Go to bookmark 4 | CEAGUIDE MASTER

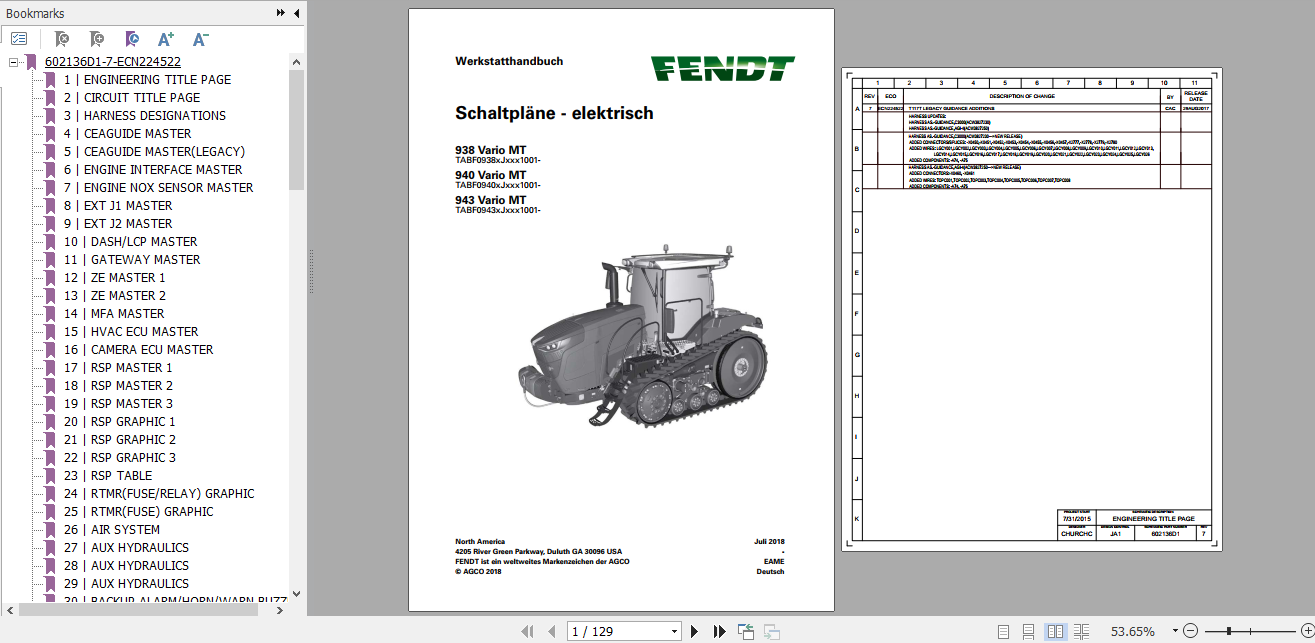[x=127, y=134]
